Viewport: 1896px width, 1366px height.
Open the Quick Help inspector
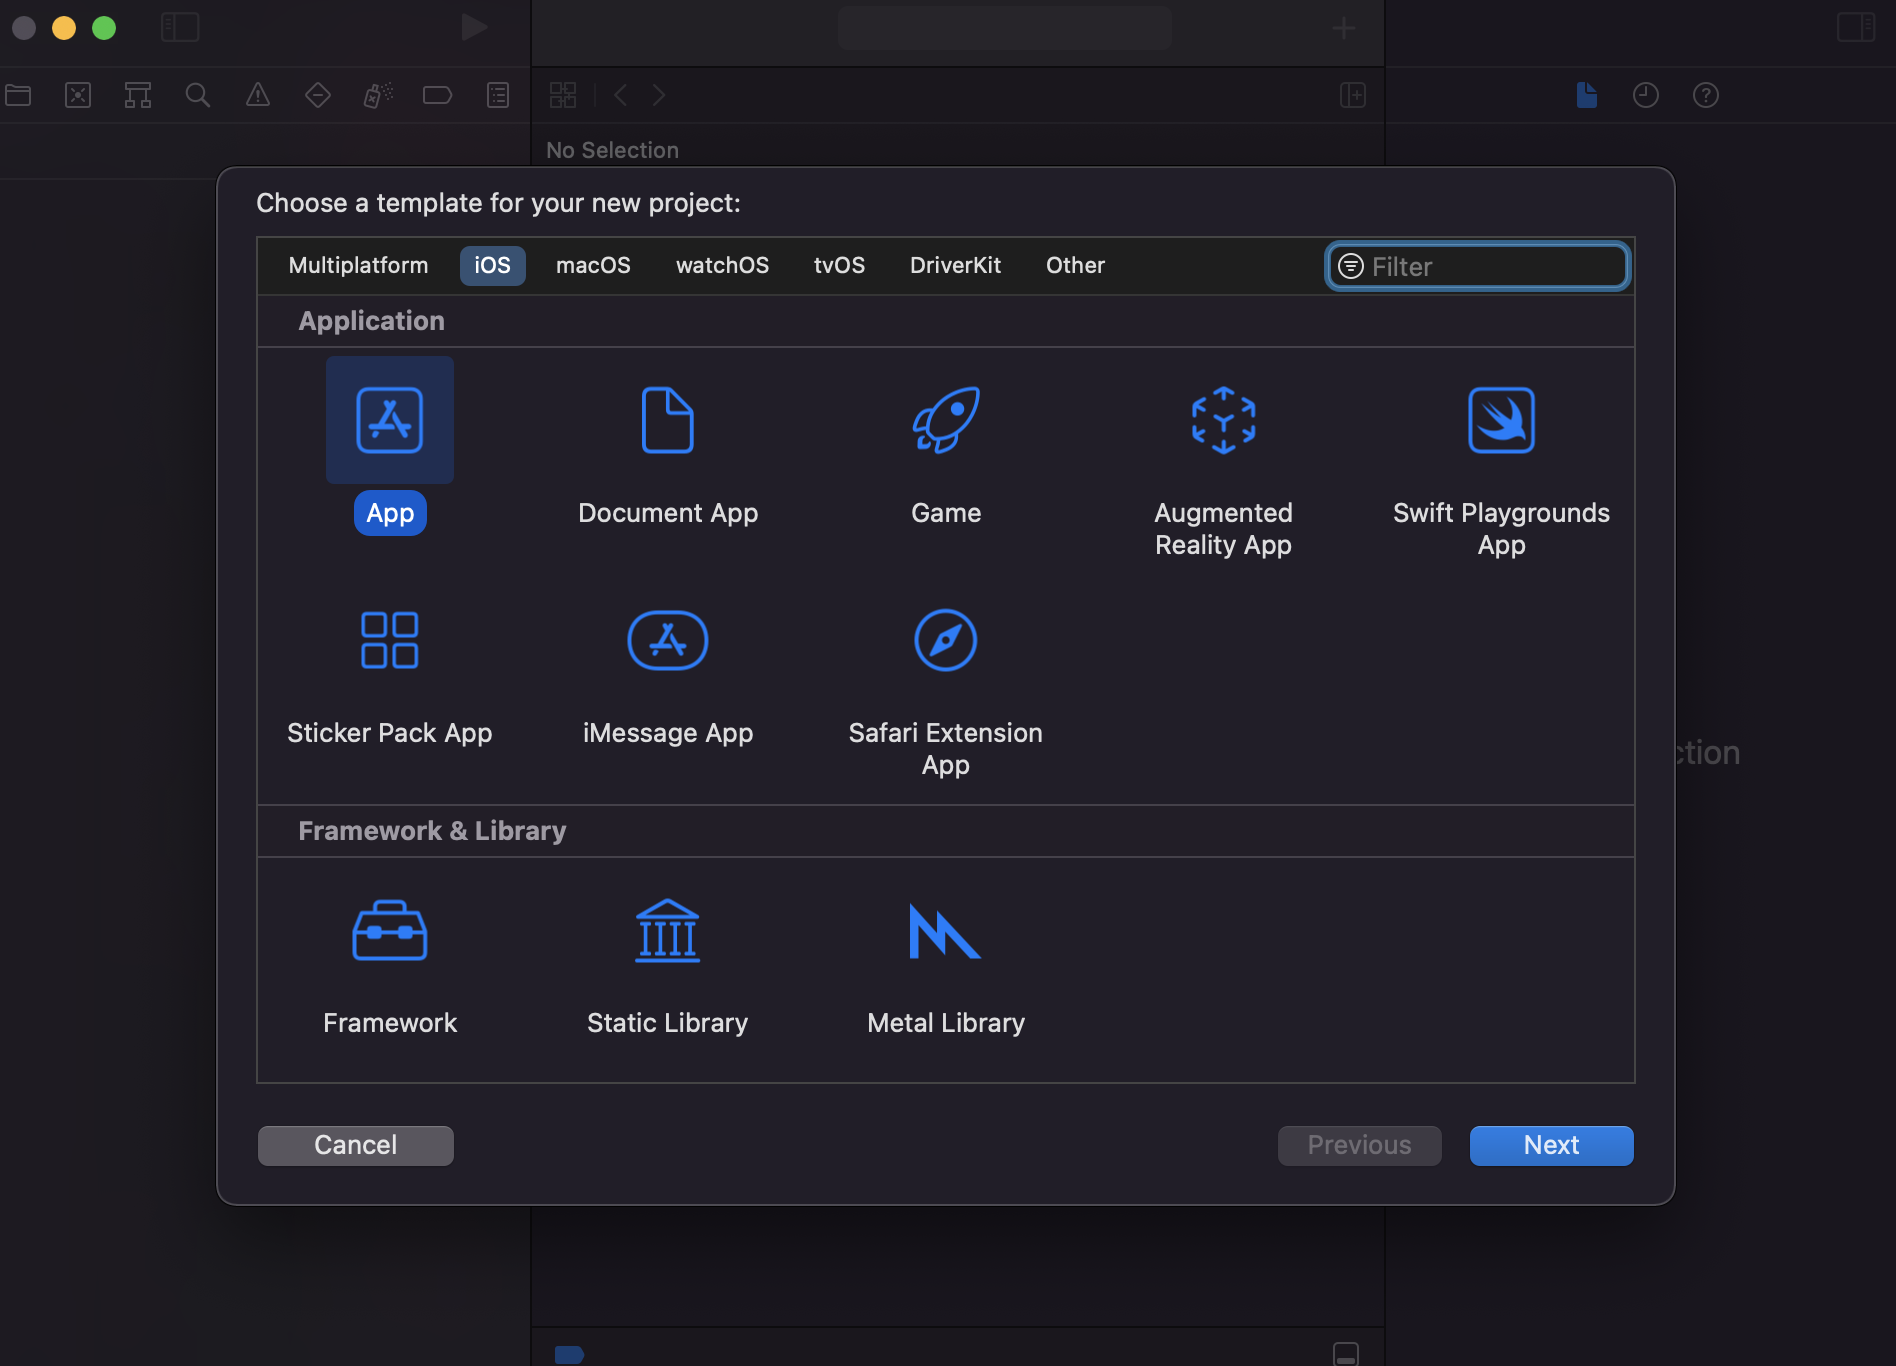[x=1706, y=95]
